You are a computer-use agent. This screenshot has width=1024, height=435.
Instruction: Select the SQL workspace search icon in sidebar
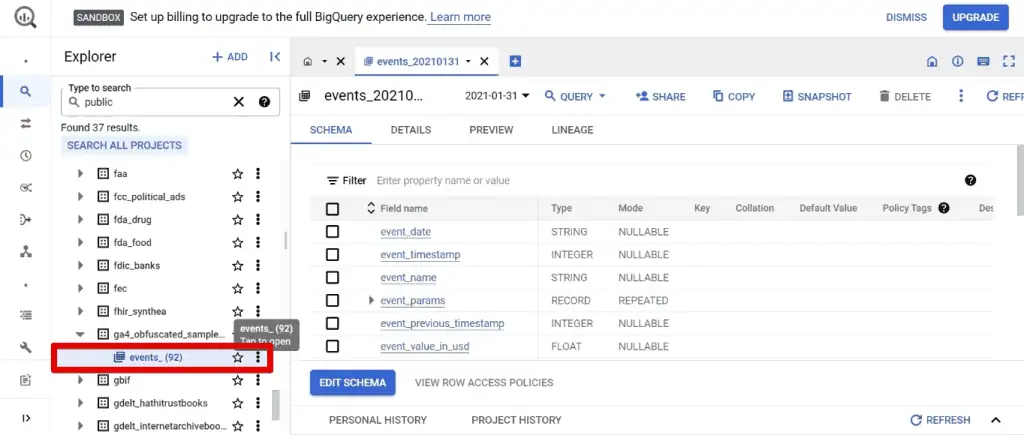tap(25, 91)
